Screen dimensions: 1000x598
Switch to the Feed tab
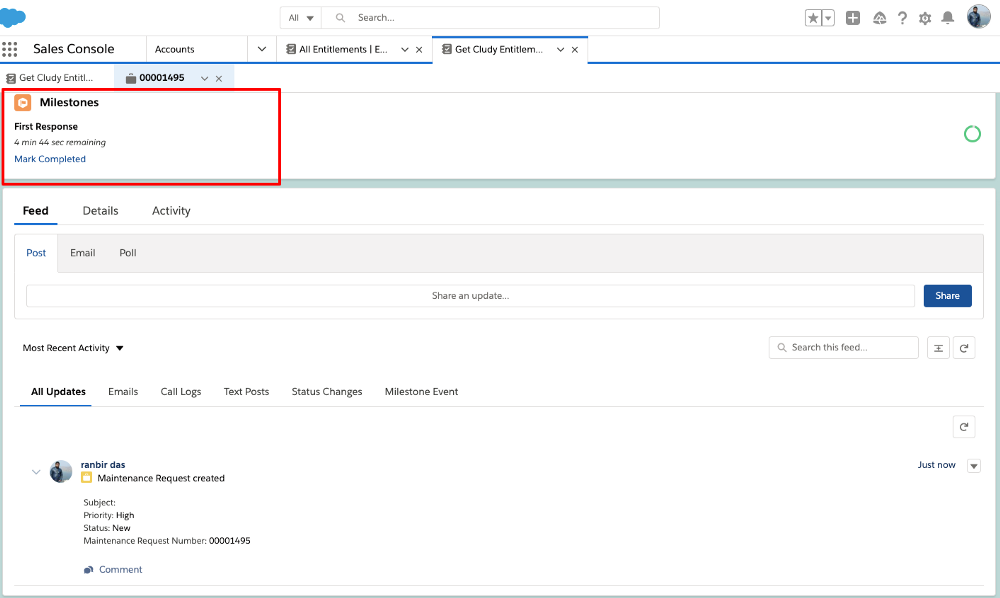[x=36, y=211]
